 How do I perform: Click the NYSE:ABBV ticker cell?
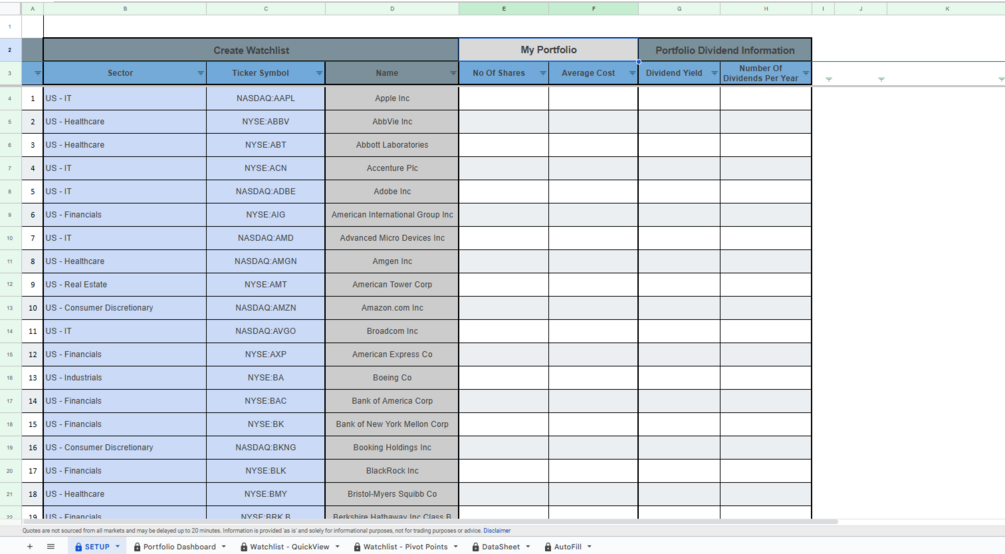[265, 121]
